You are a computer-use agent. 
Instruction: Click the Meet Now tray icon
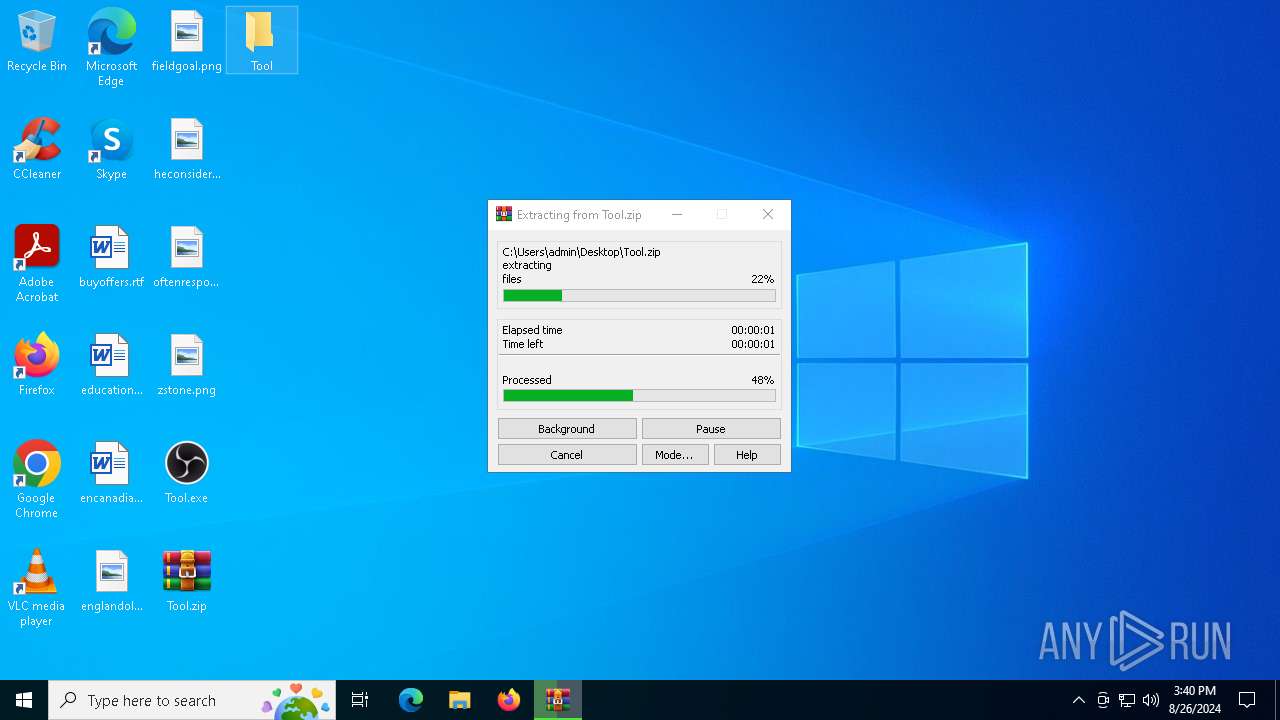(1103, 700)
